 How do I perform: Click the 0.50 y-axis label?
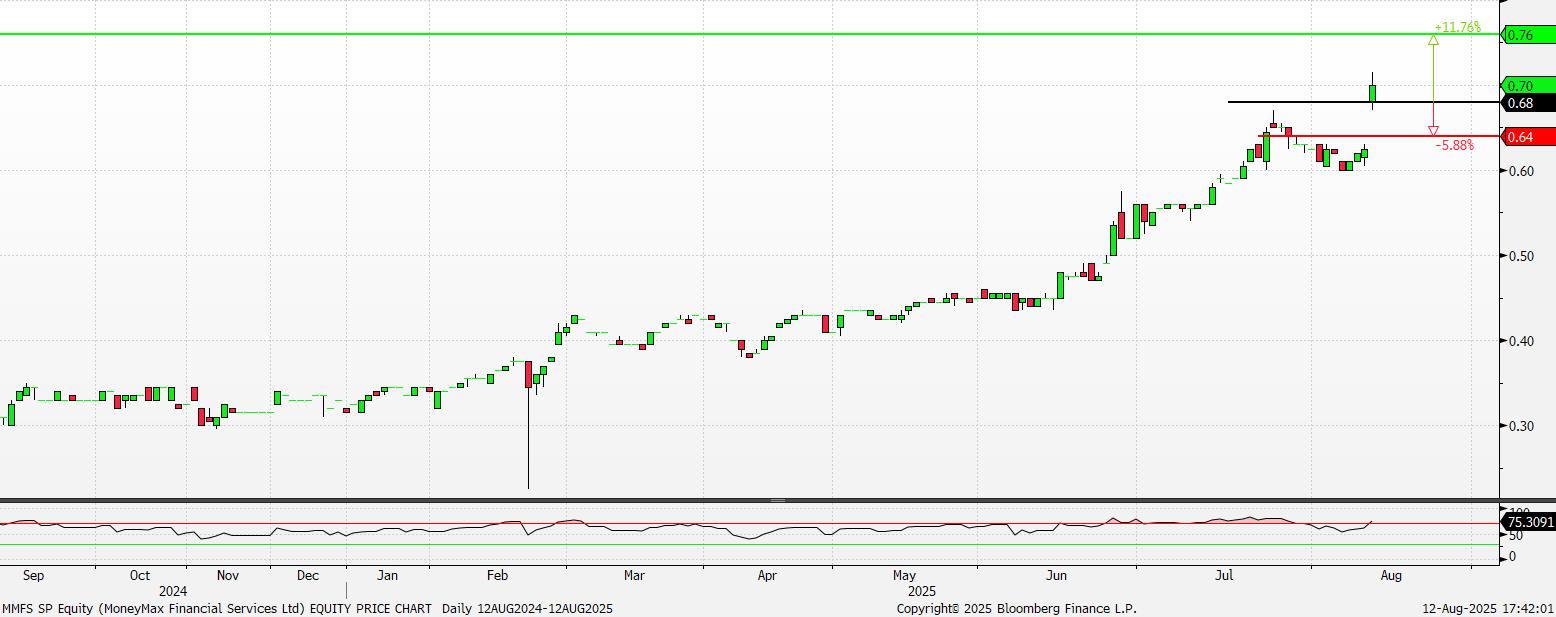1520,256
